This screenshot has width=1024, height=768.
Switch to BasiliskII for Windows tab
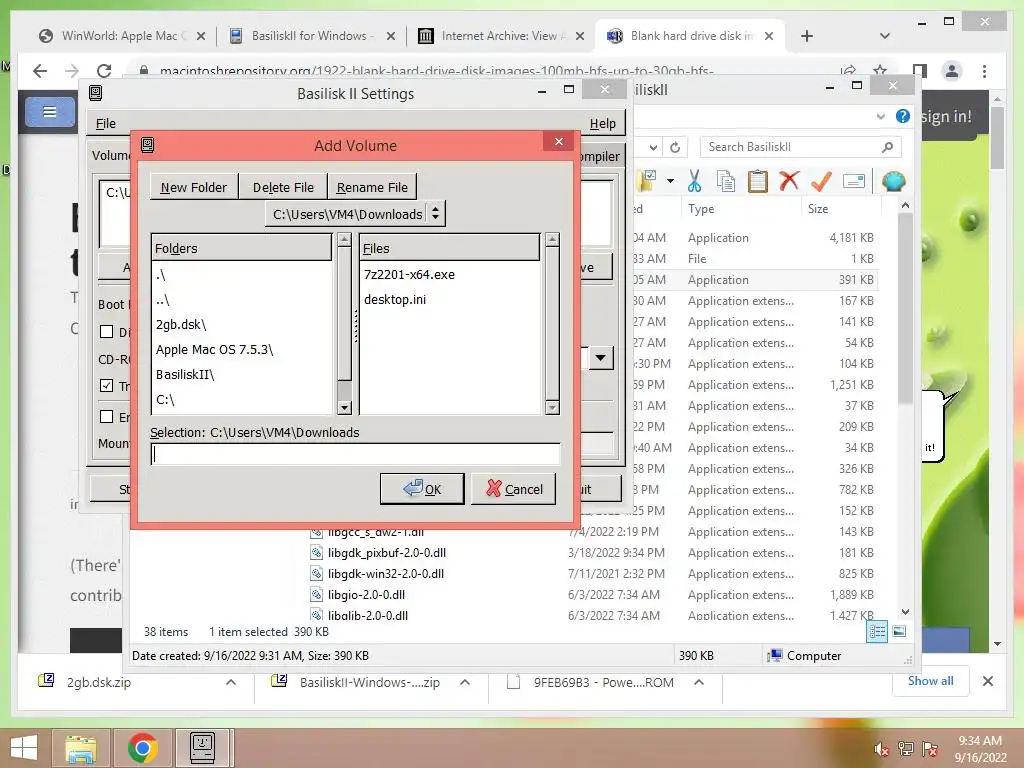click(x=312, y=36)
